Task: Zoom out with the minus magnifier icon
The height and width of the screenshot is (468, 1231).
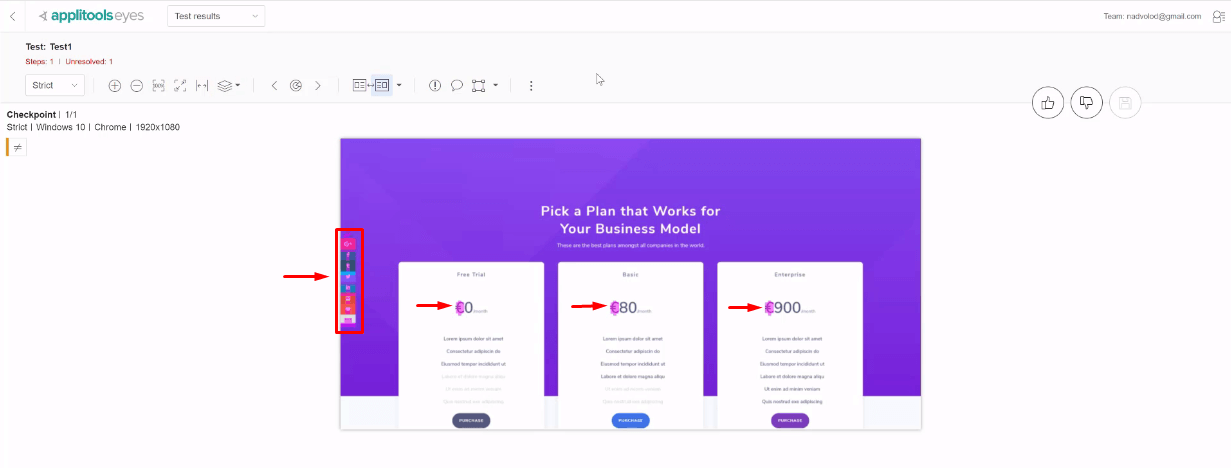Action: 137,86
